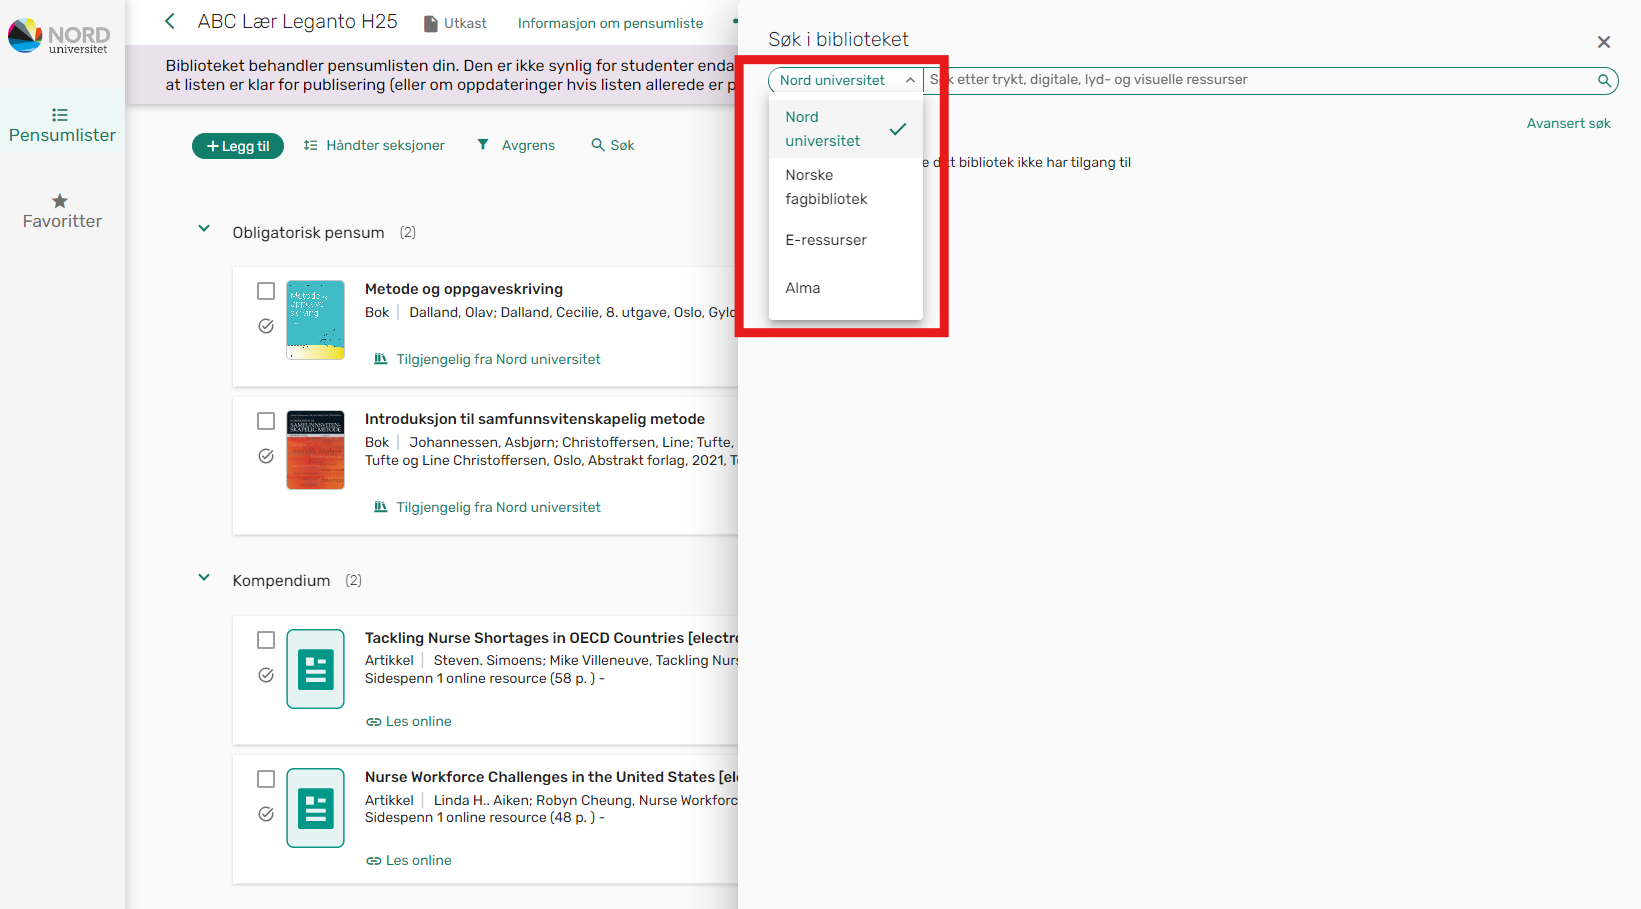Go back using the left arrow icon
Viewport: 1641px width, 909px height.
tap(170, 21)
